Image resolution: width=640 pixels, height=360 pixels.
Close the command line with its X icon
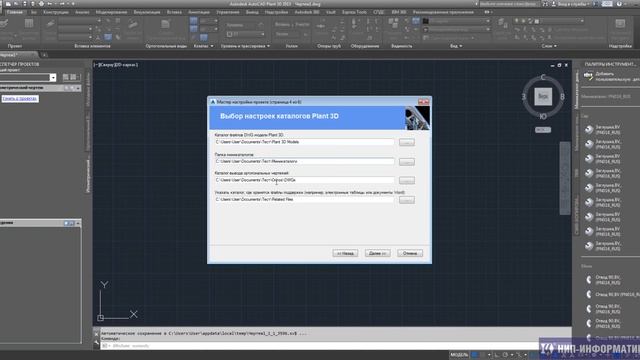click(x=96, y=334)
